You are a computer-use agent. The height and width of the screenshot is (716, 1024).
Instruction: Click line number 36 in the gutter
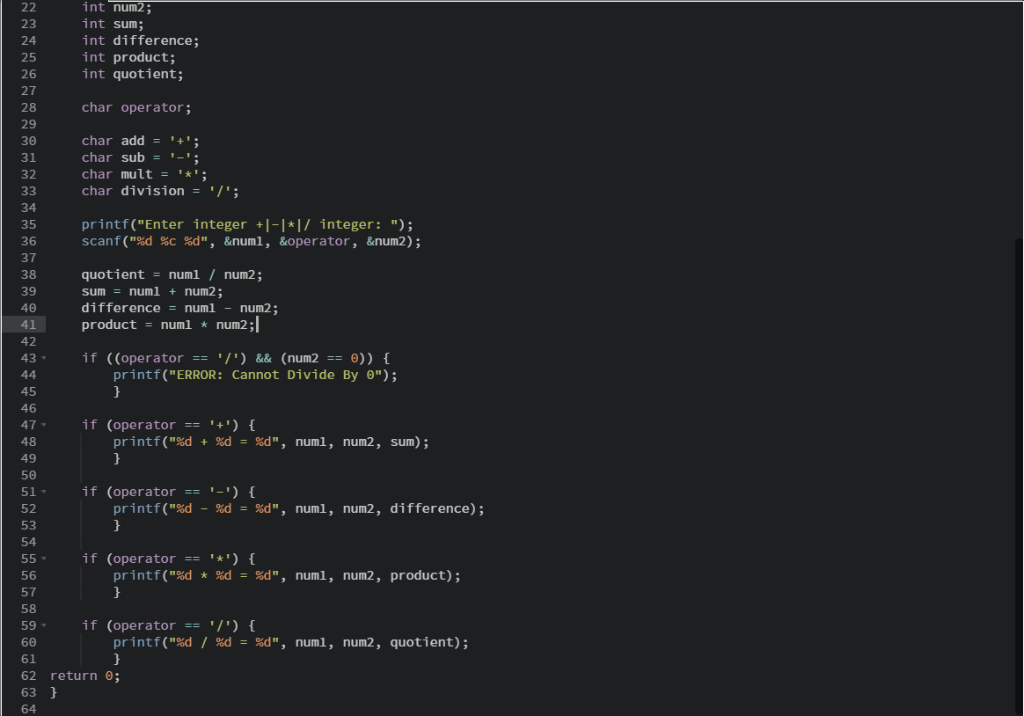(28, 241)
